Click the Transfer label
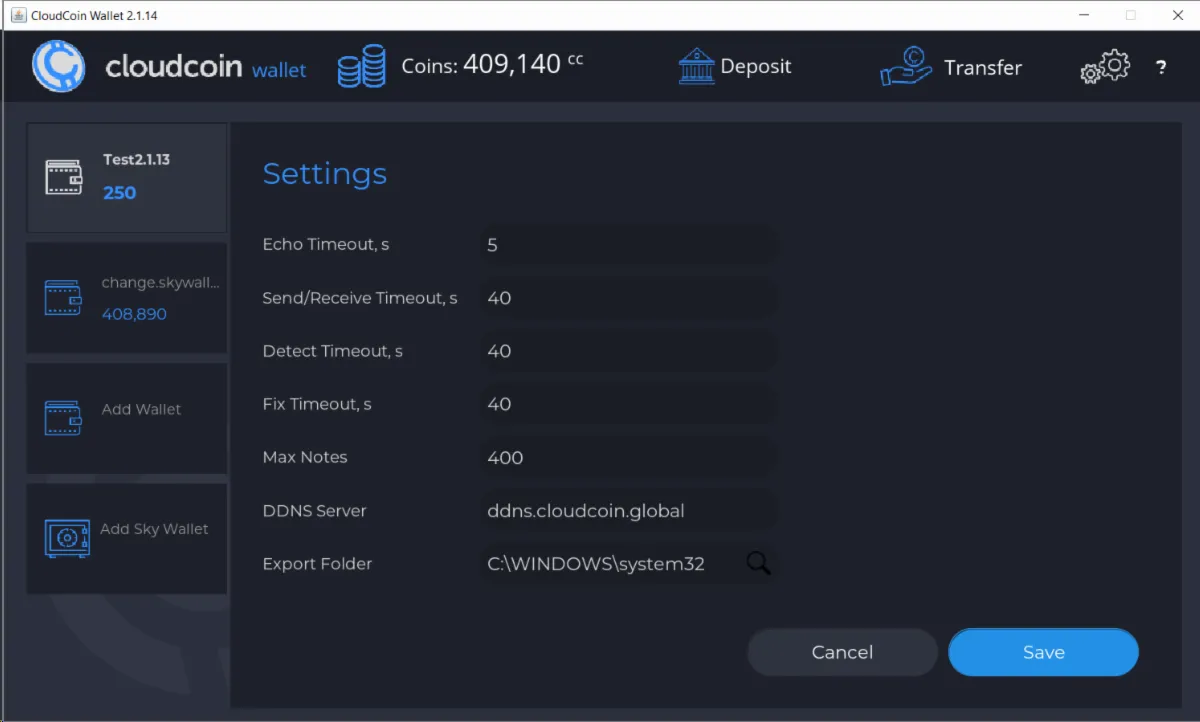This screenshot has width=1200, height=722. point(983,68)
